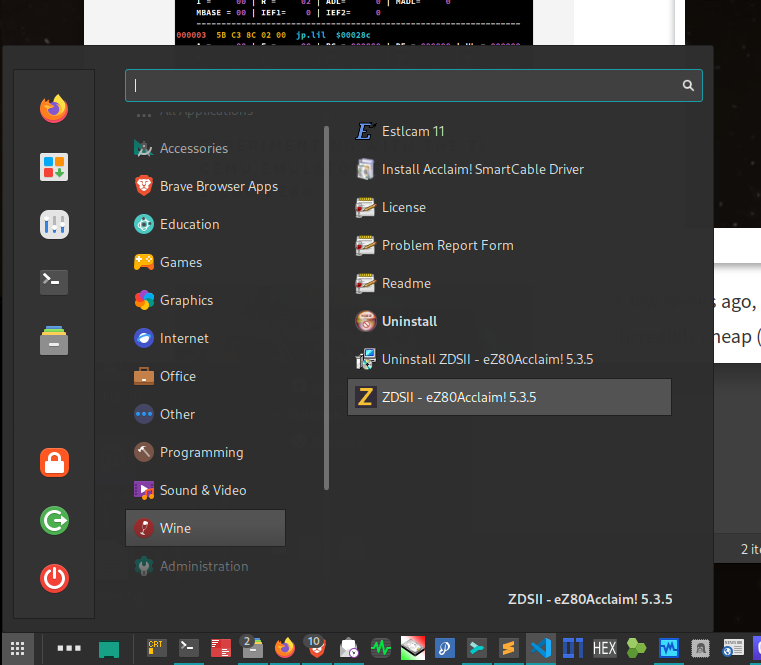Open the news reader icon in taskbar
The height and width of the screenshot is (665, 761).
(733, 648)
